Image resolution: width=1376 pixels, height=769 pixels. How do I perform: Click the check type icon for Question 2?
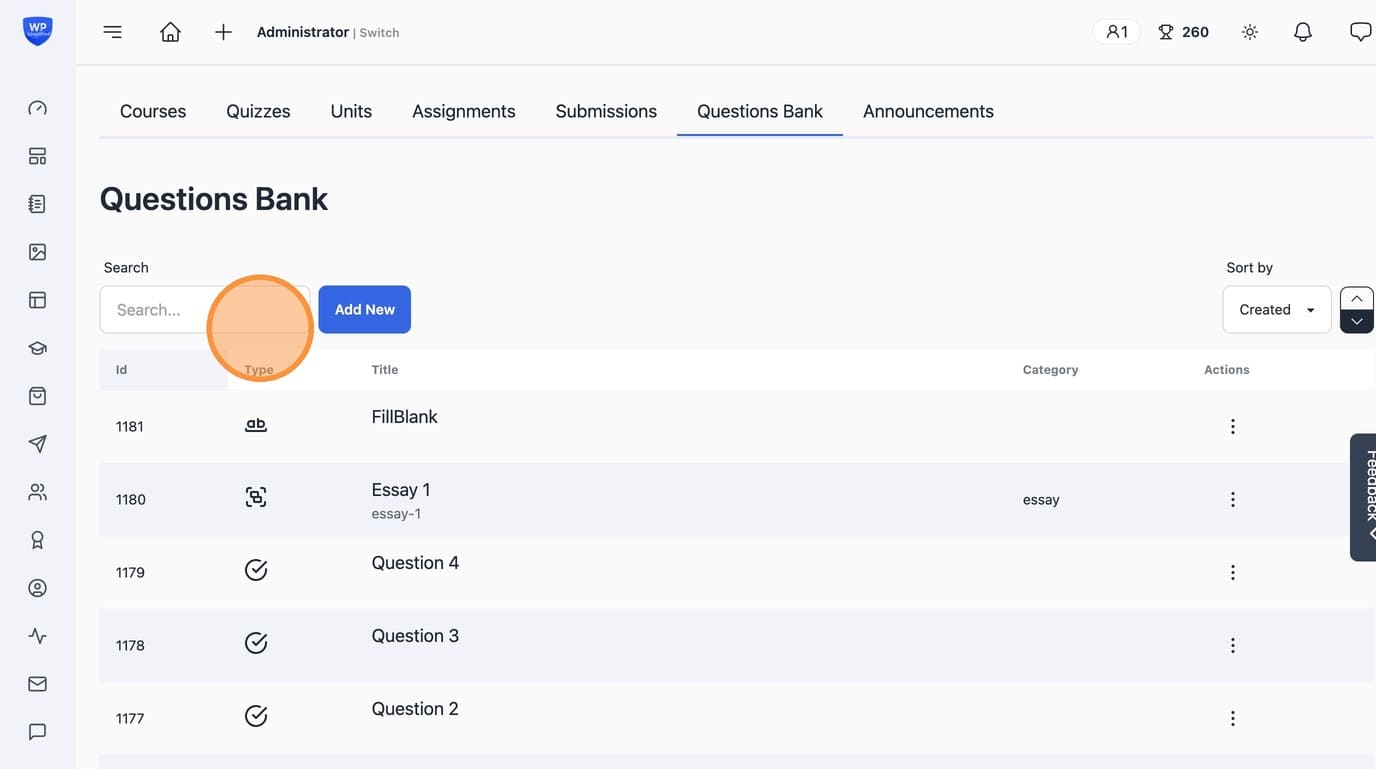[x=256, y=716]
